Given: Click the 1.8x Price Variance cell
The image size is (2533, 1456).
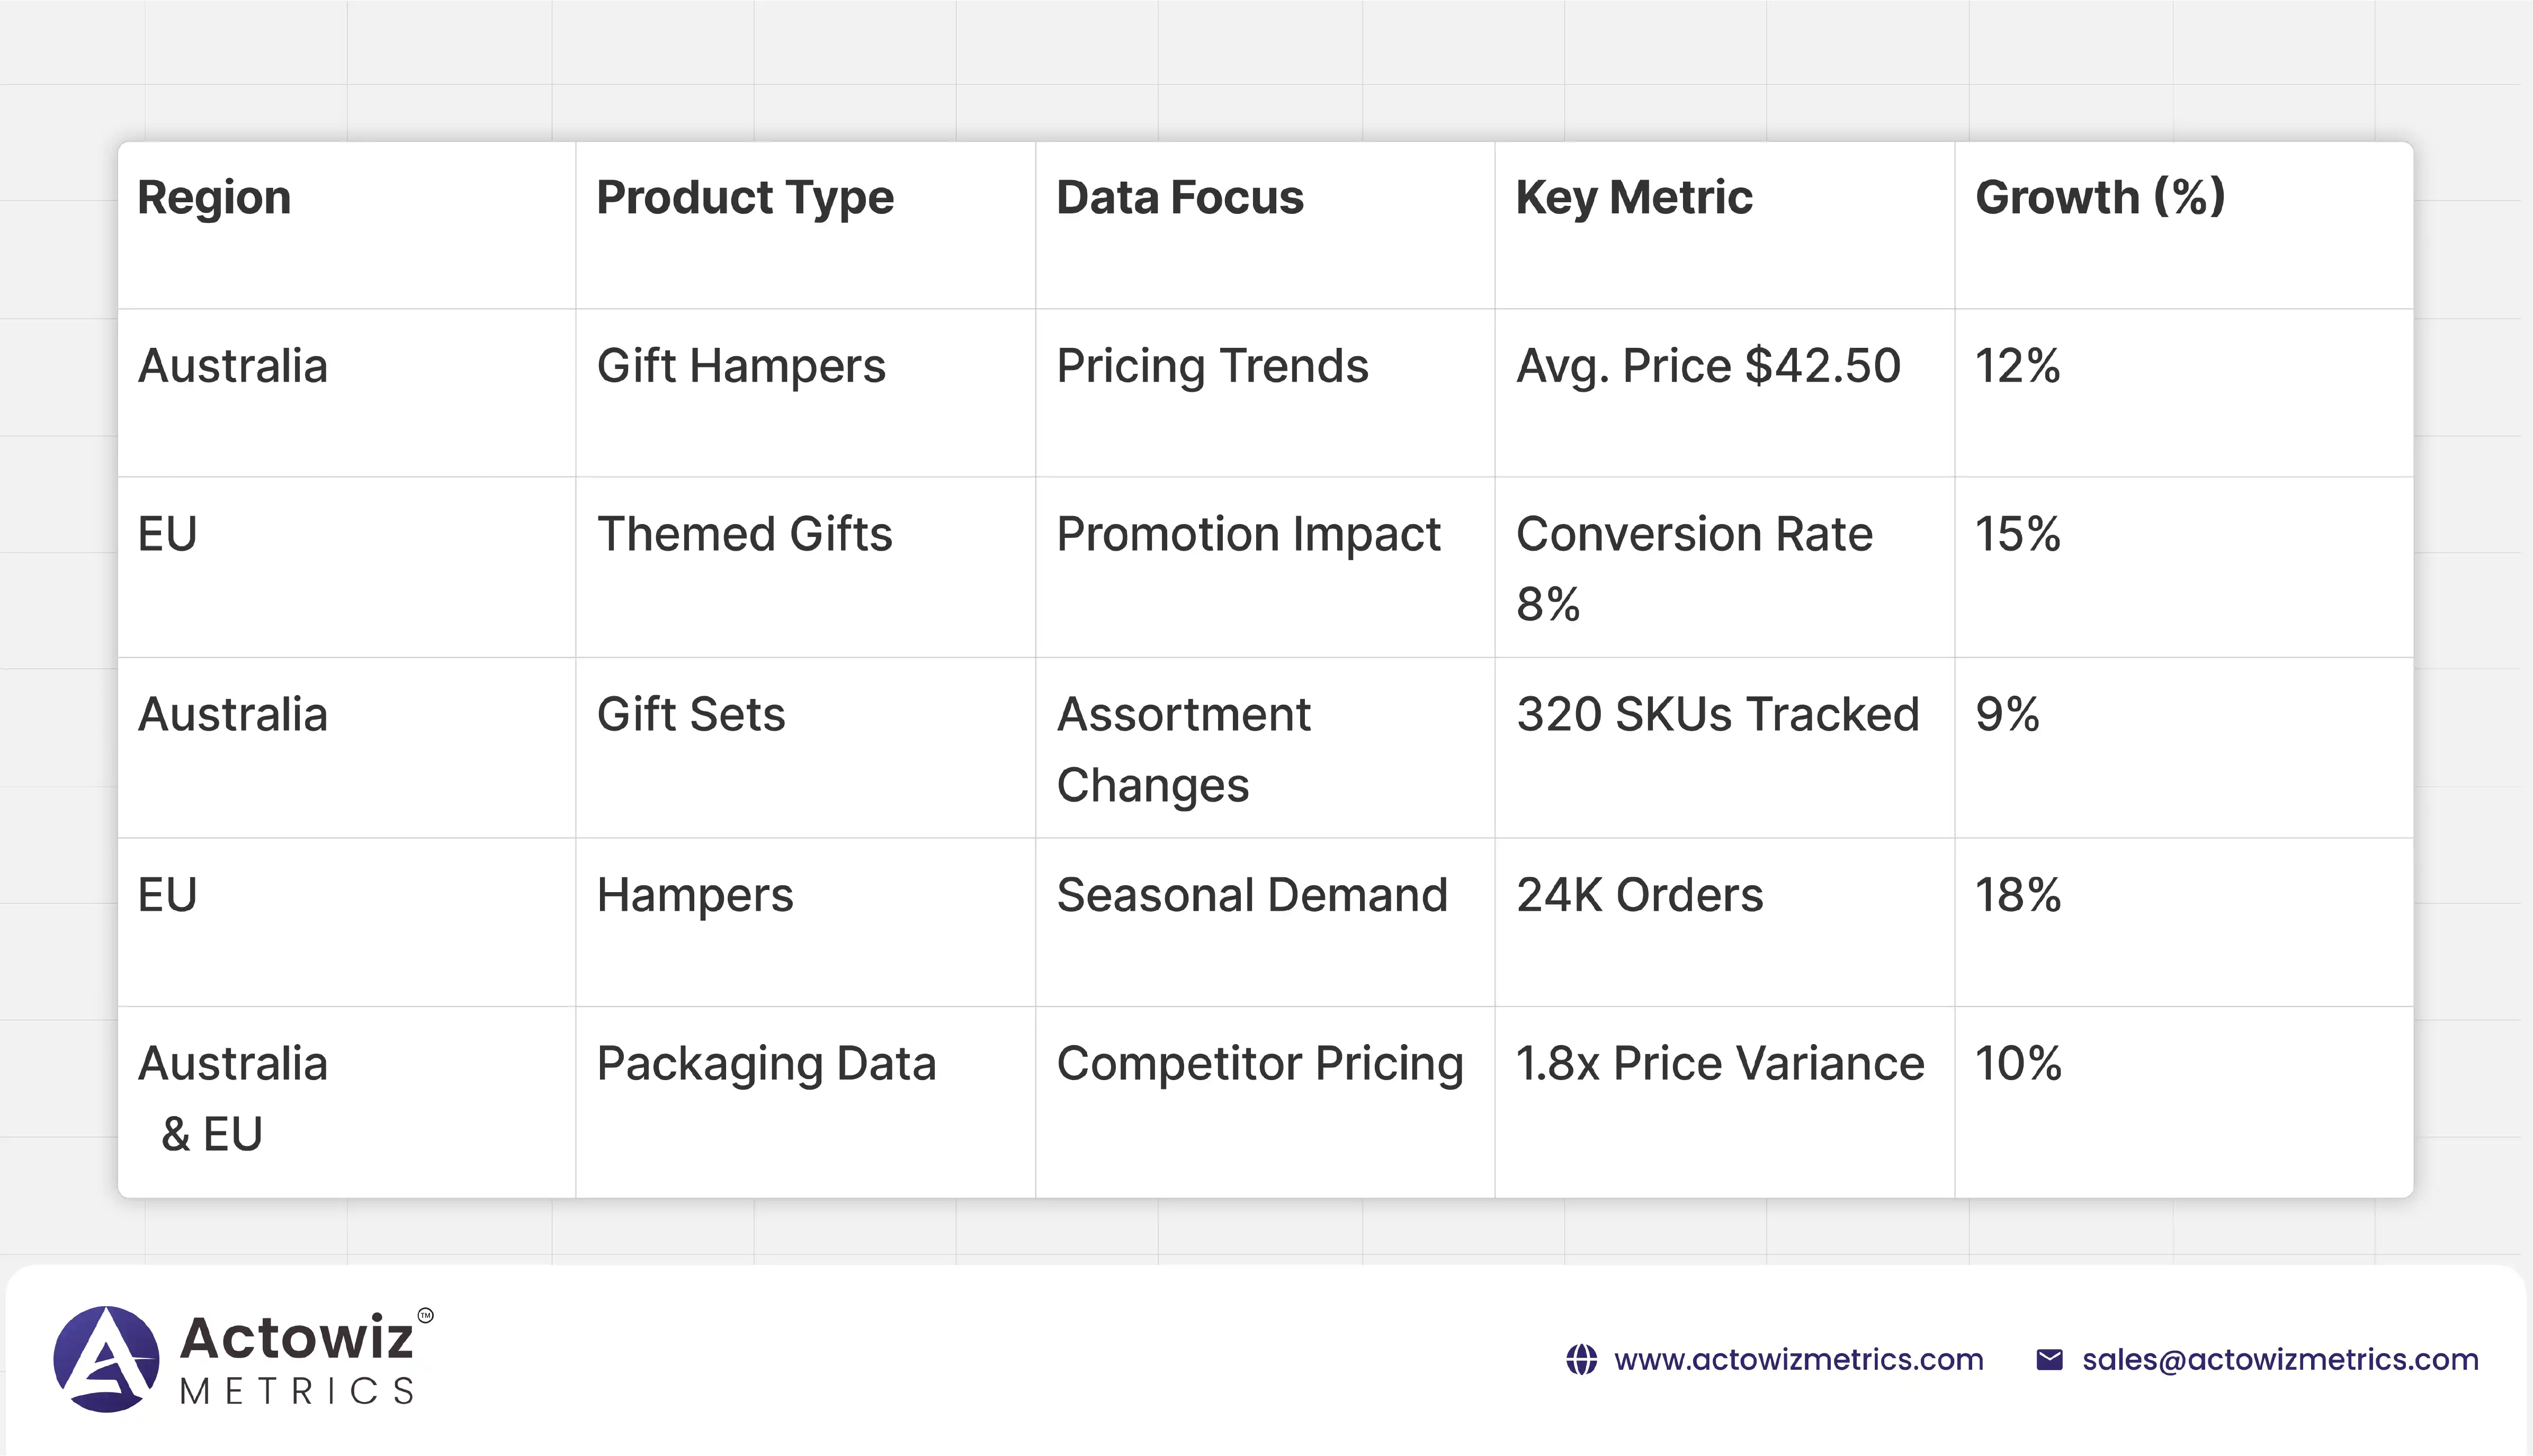Looking at the screenshot, I should pos(1720,1064).
